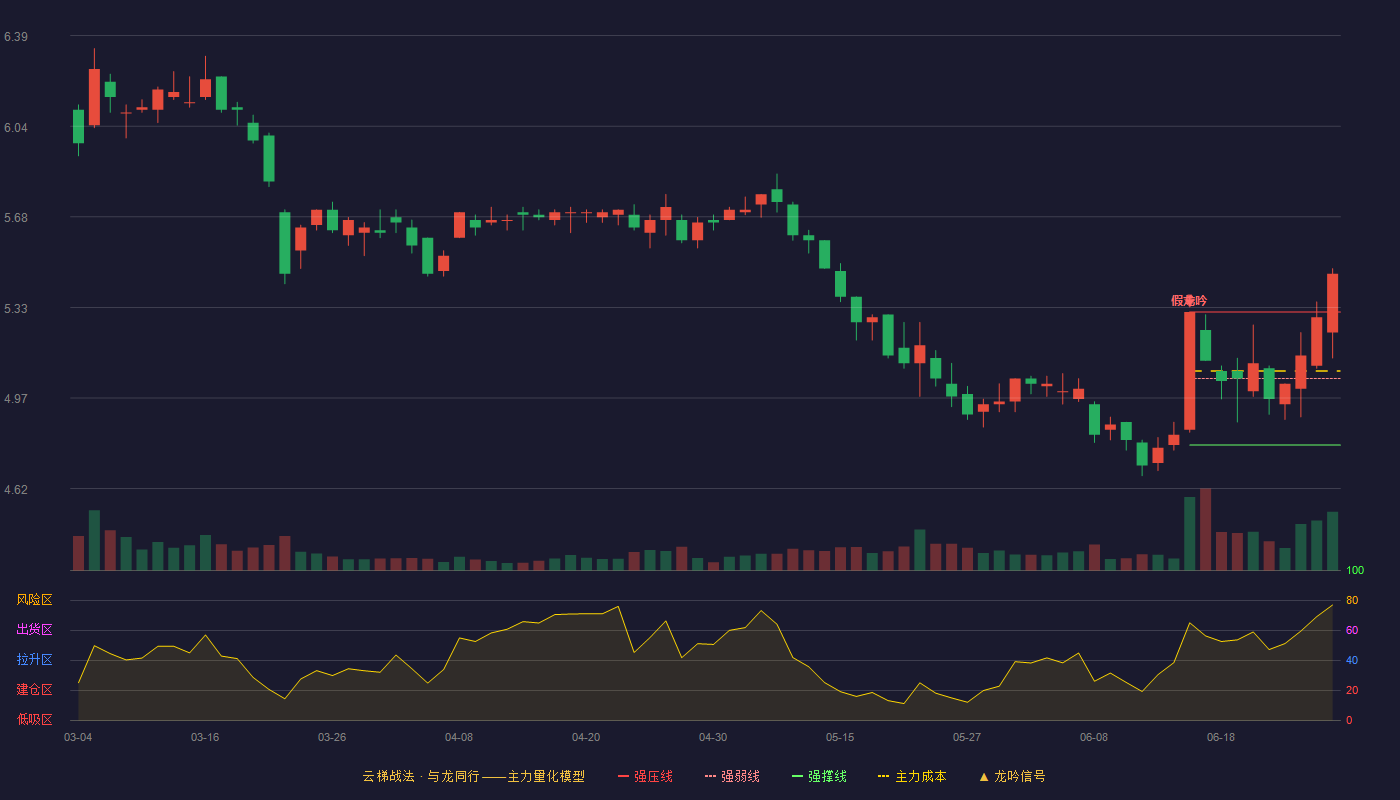This screenshot has height=800, width=1400.
Task: Click the red 强压线 resistance line on chart
Action: (x=1265, y=312)
